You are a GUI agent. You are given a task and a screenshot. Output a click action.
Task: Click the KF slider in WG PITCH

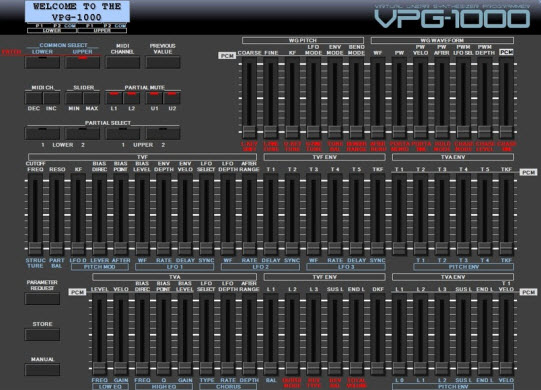point(292,98)
